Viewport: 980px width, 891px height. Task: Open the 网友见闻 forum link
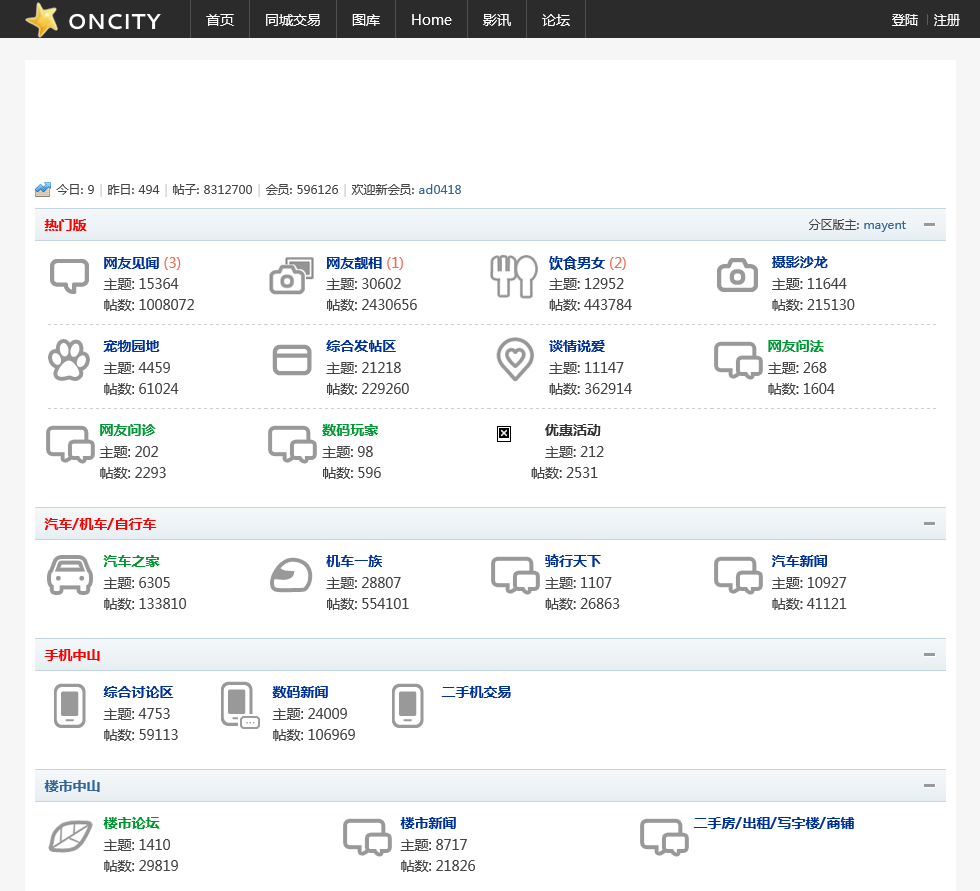pos(131,263)
